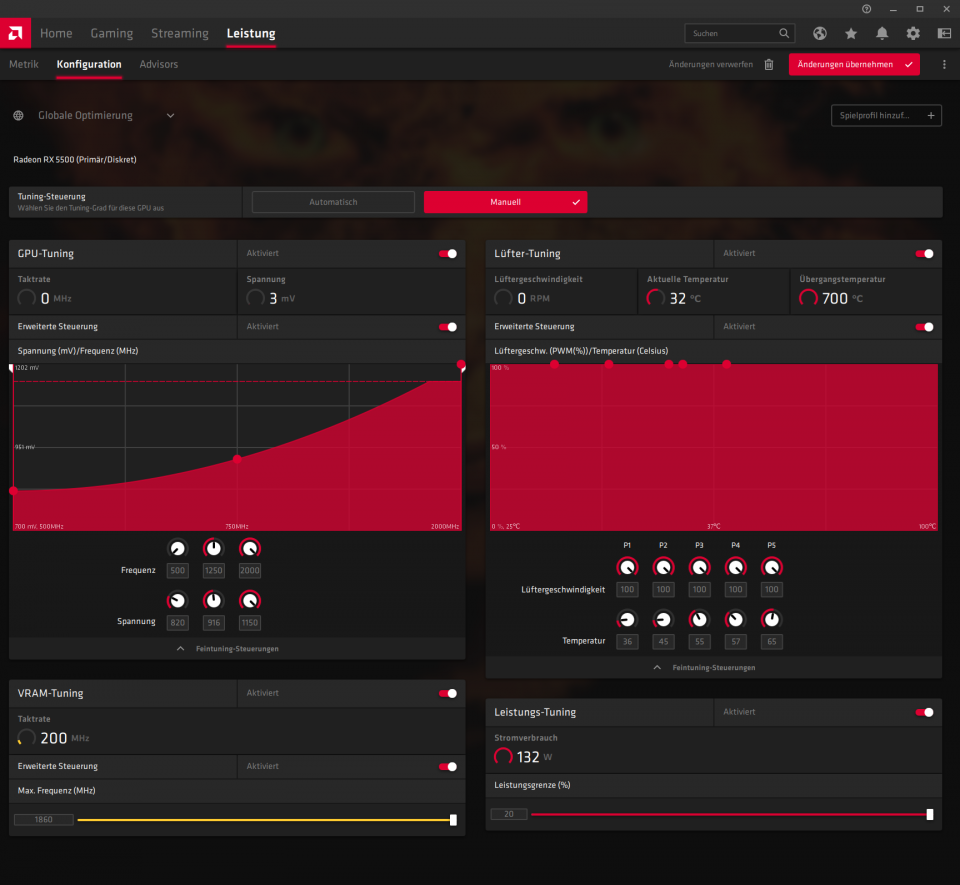Click the bottom-left point on voltage curve
960x885 pixels.
(x=13, y=491)
